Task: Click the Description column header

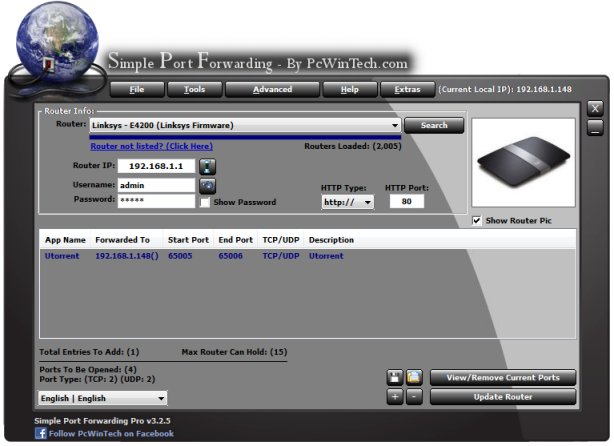Action: [x=331, y=240]
